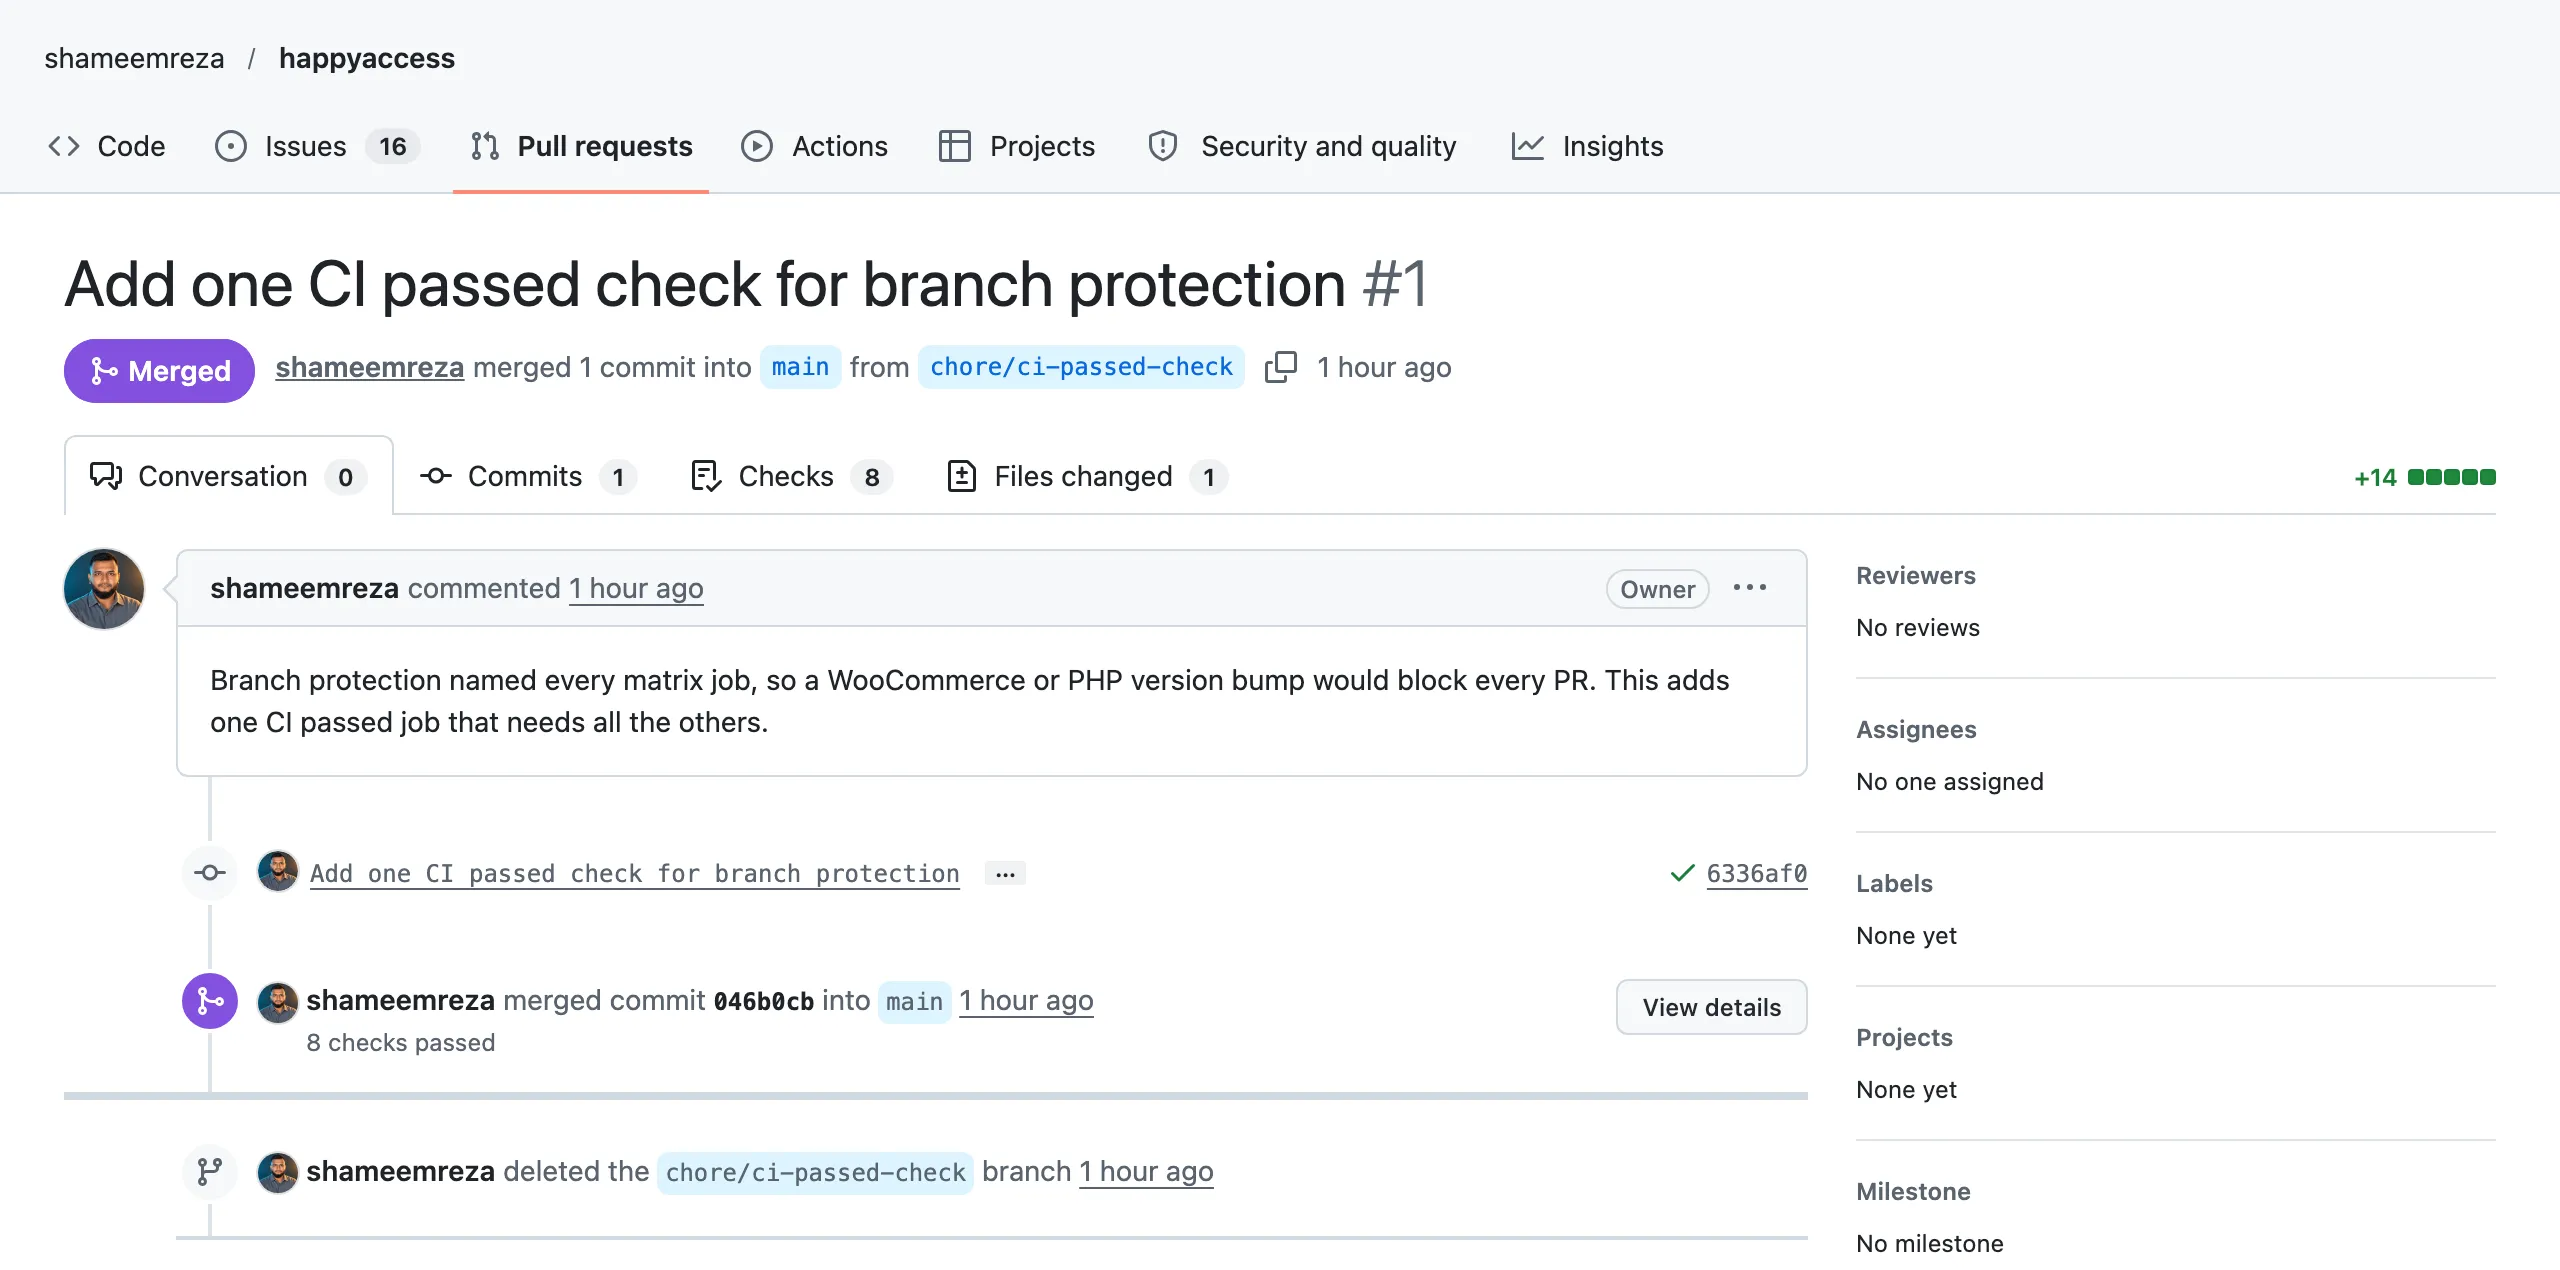The width and height of the screenshot is (2560, 1270).
Task: Click the Conversation speech-bubble icon
Action: (106, 476)
